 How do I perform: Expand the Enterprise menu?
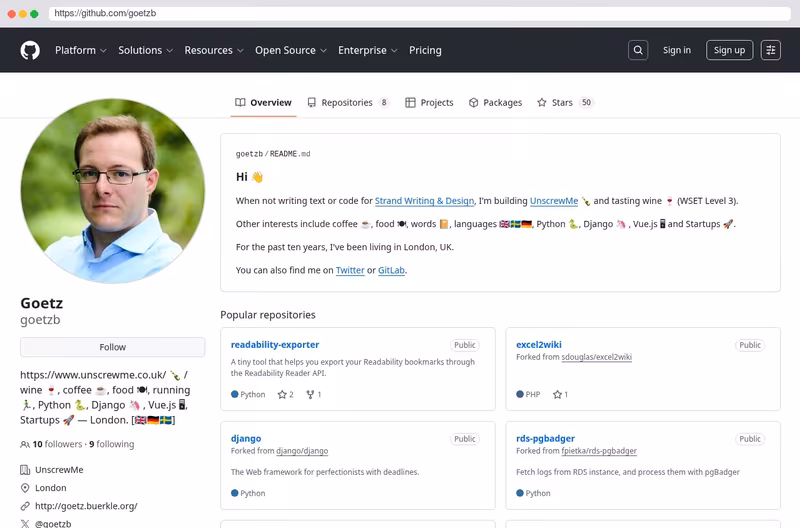point(367,50)
